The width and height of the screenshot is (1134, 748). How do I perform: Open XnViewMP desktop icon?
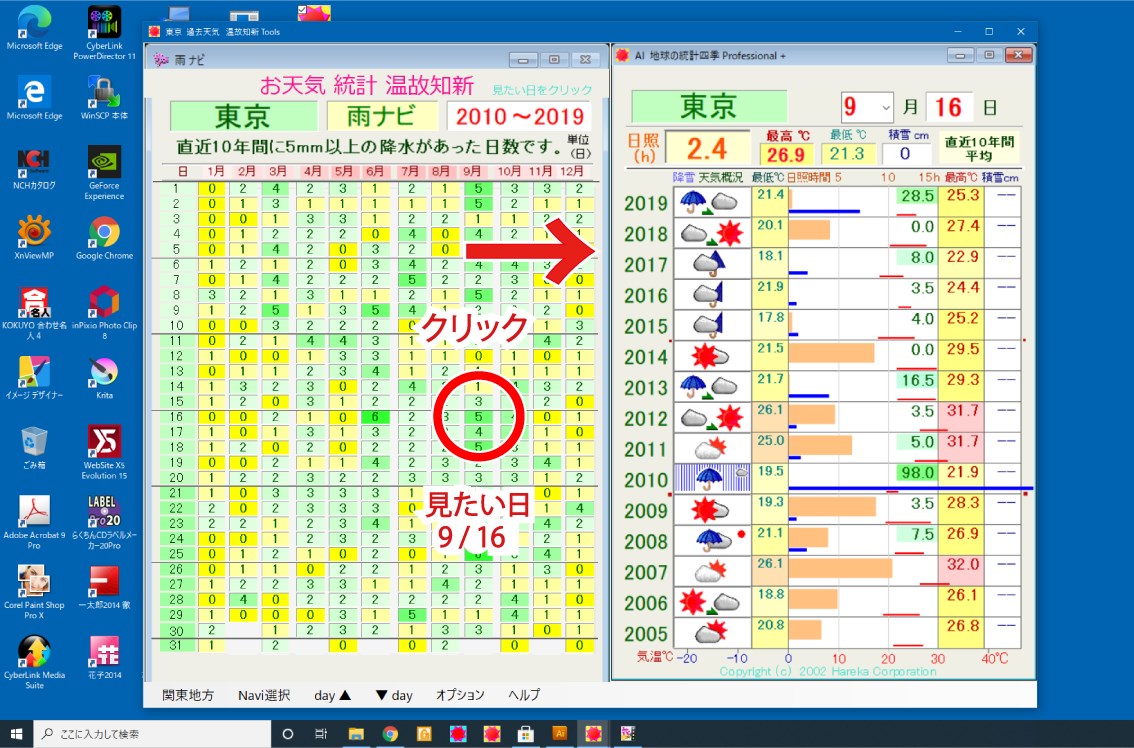33,238
